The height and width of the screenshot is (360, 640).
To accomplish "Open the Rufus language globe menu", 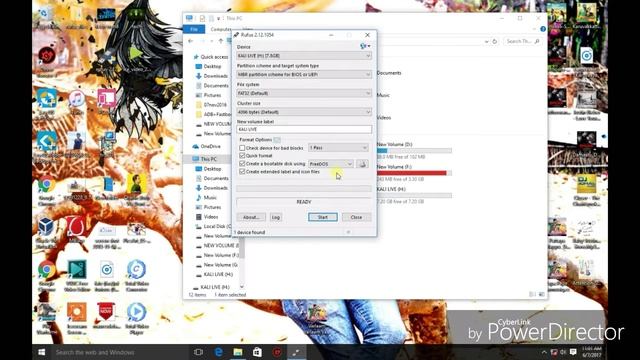I will click(x=365, y=46).
